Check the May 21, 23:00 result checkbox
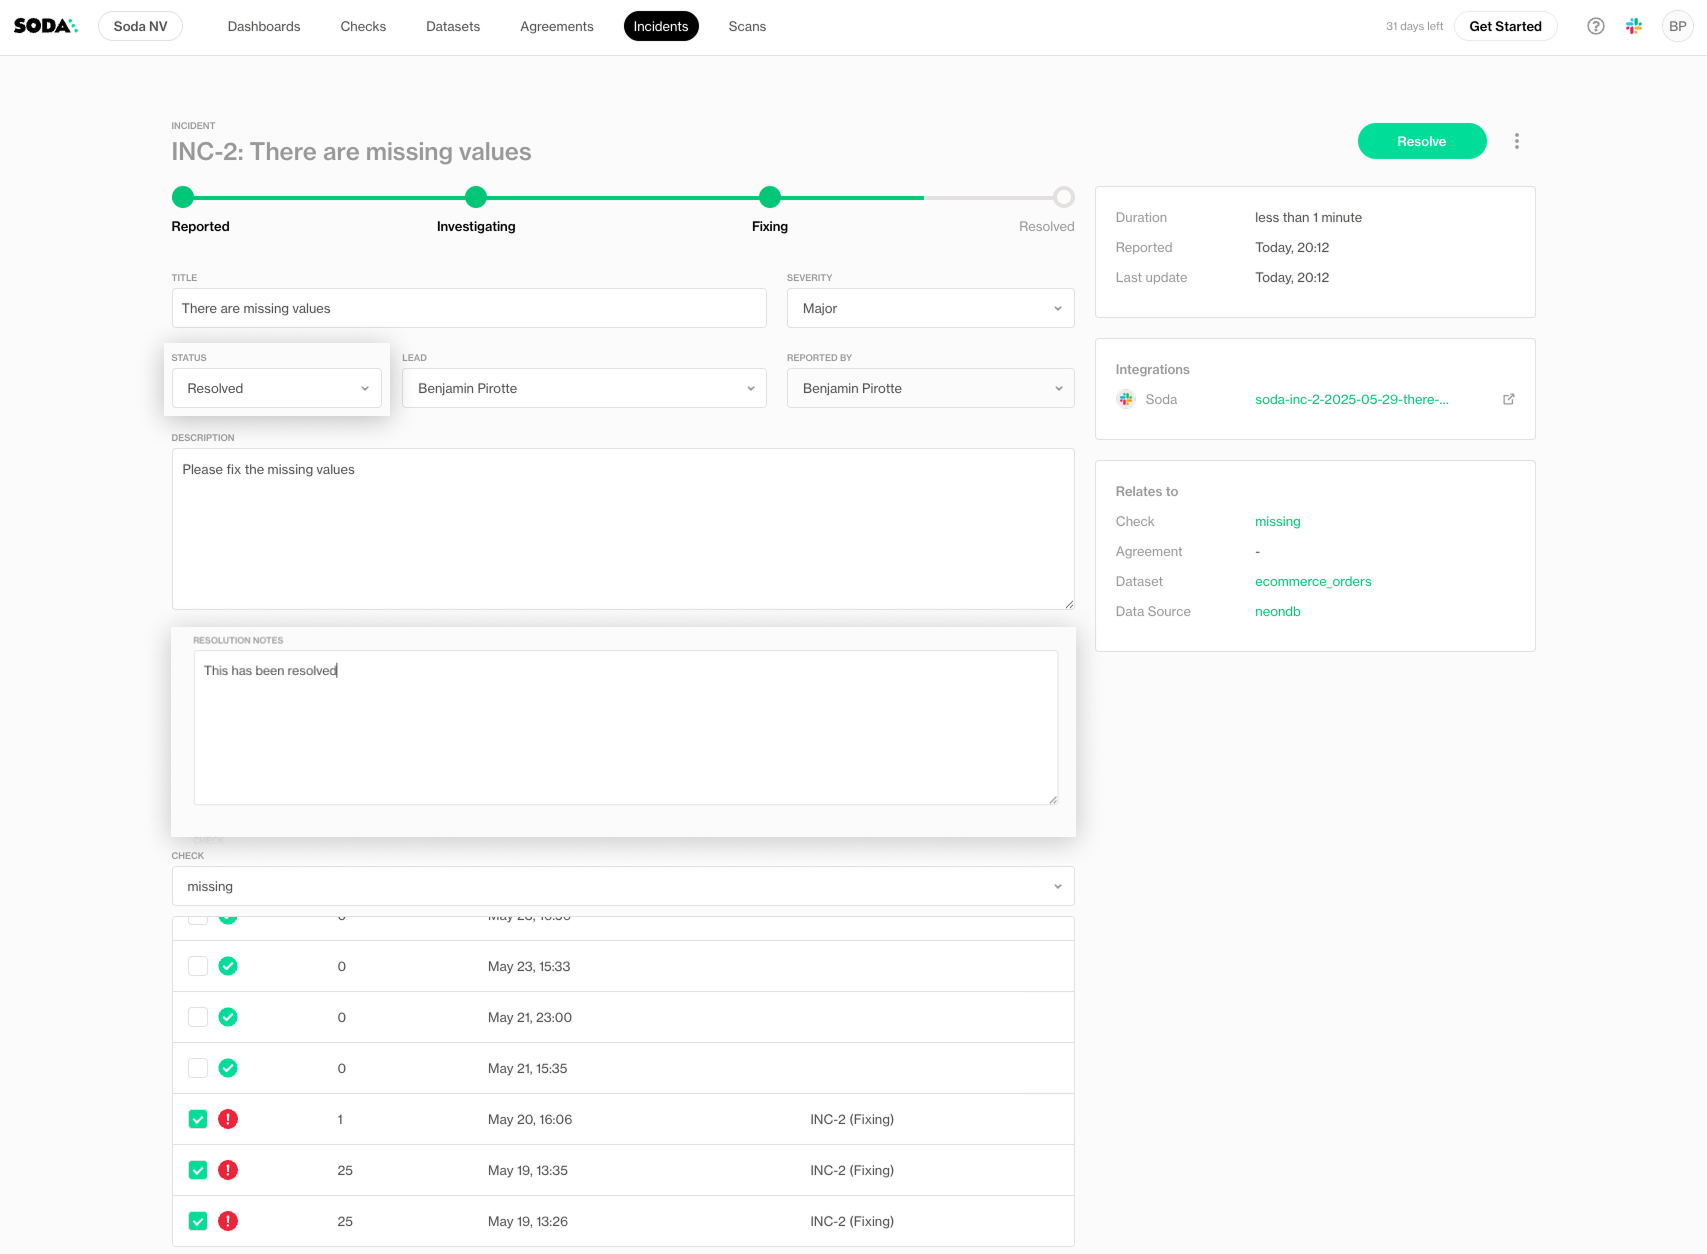This screenshot has height=1254, width=1707. pyautogui.click(x=198, y=1017)
